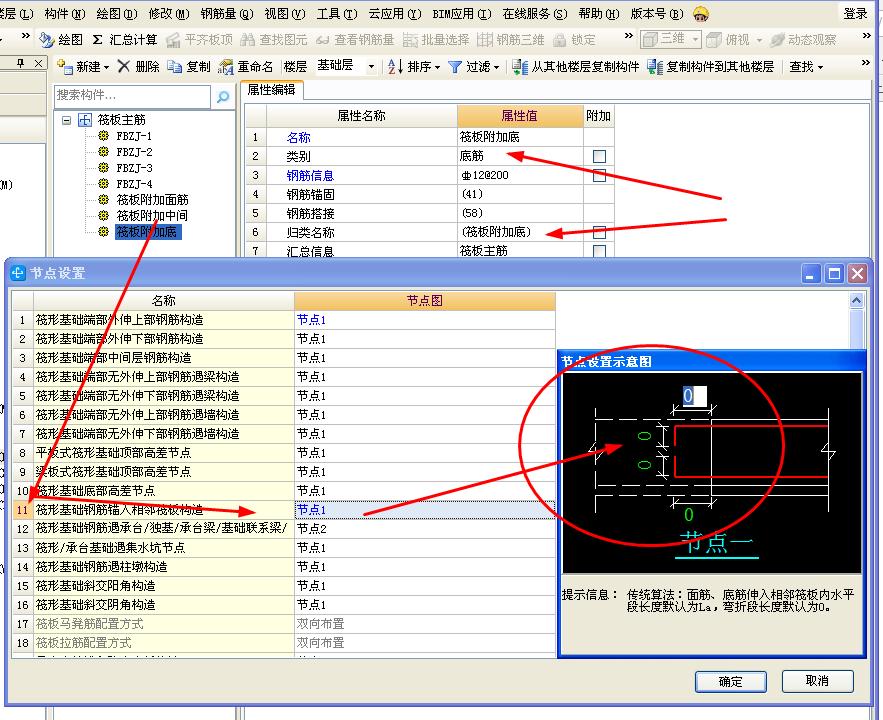Click the 重命名 rename icon
This screenshot has height=720, width=883.
225,66
